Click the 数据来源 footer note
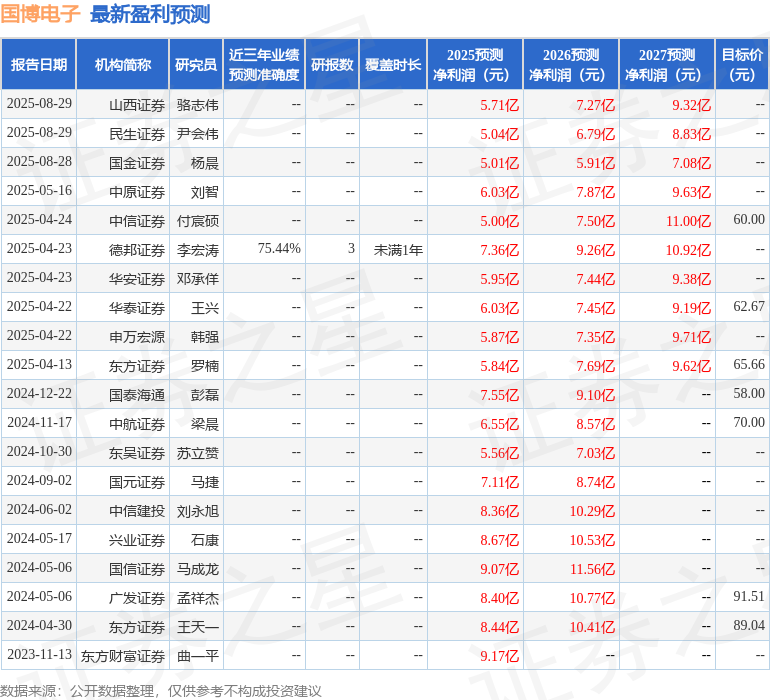The image size is (770, 700). (x=161, y=690)
